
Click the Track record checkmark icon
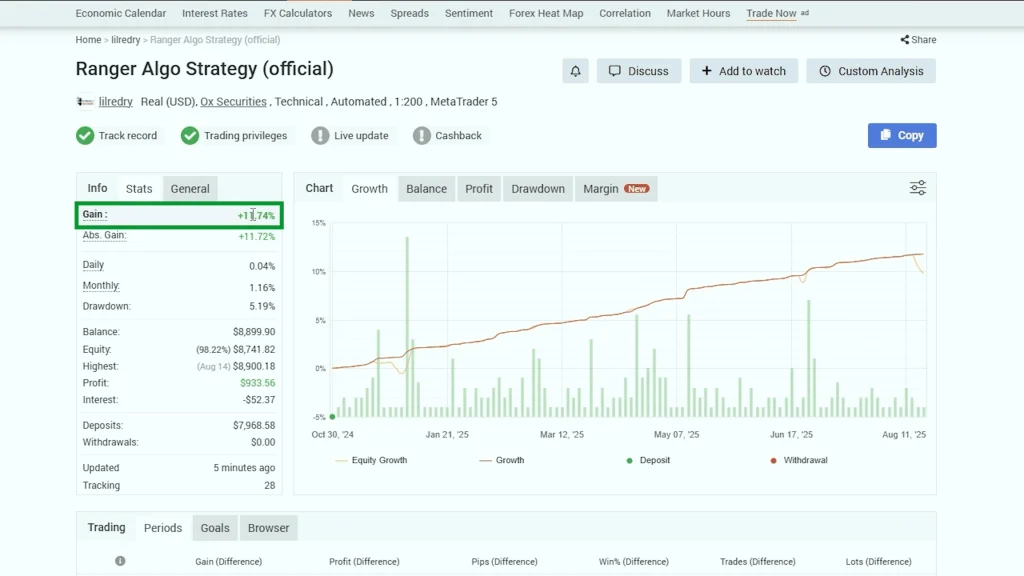(x=85, y=136)
